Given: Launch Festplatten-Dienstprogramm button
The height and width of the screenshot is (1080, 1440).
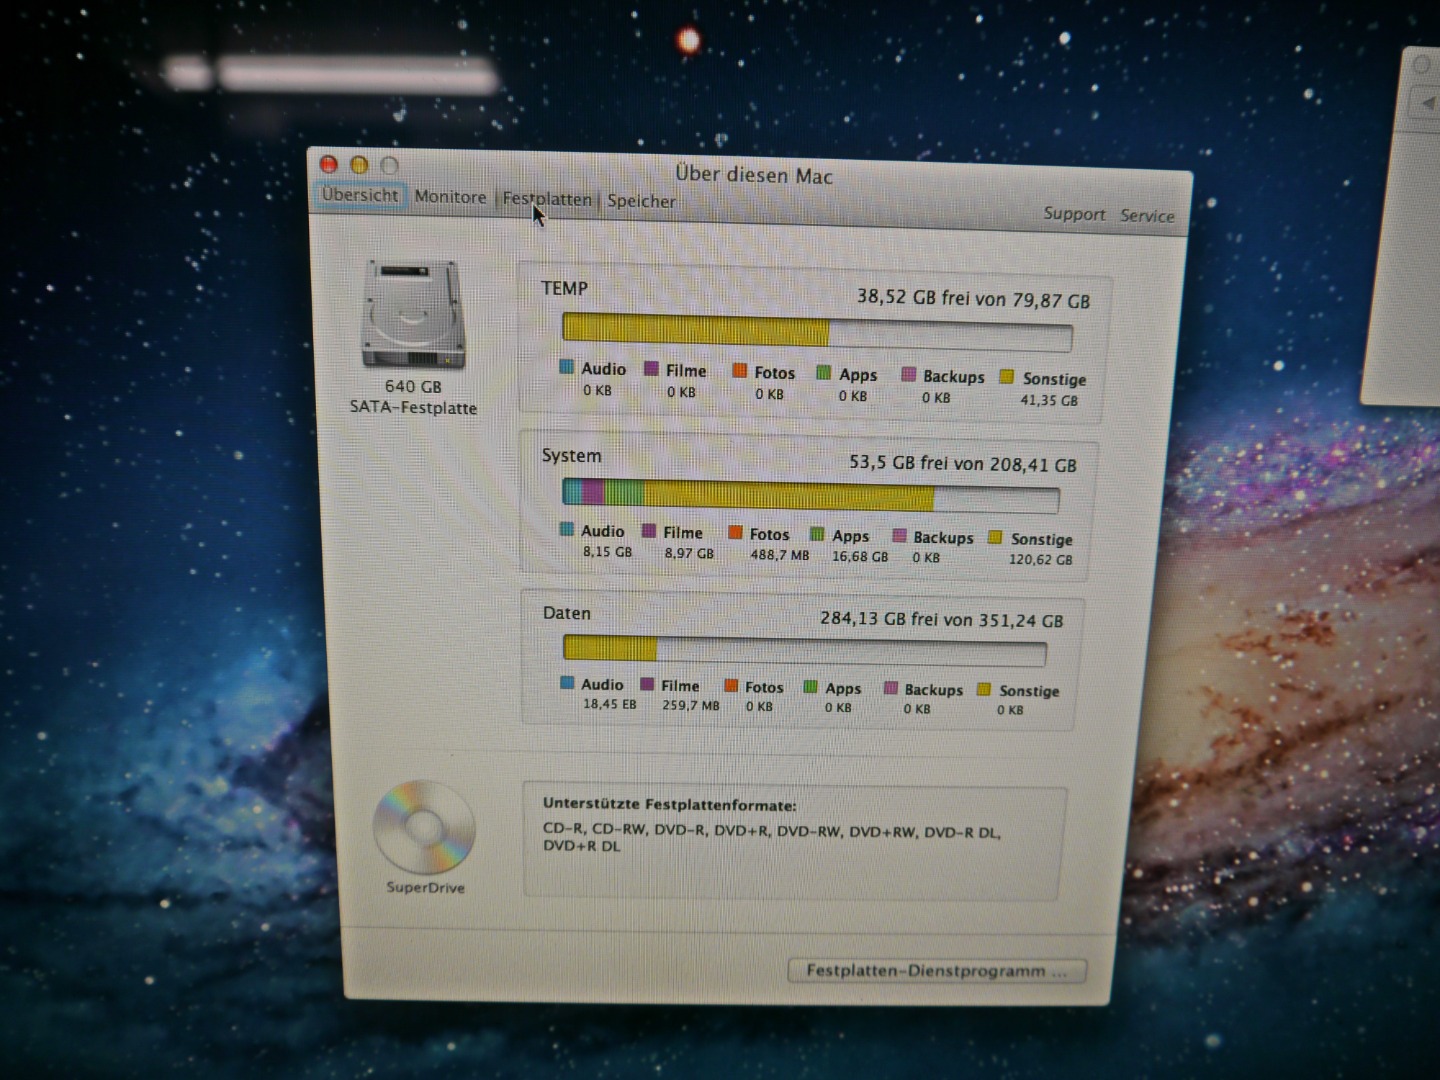Looking at the screenshot, I should [936, 971].
